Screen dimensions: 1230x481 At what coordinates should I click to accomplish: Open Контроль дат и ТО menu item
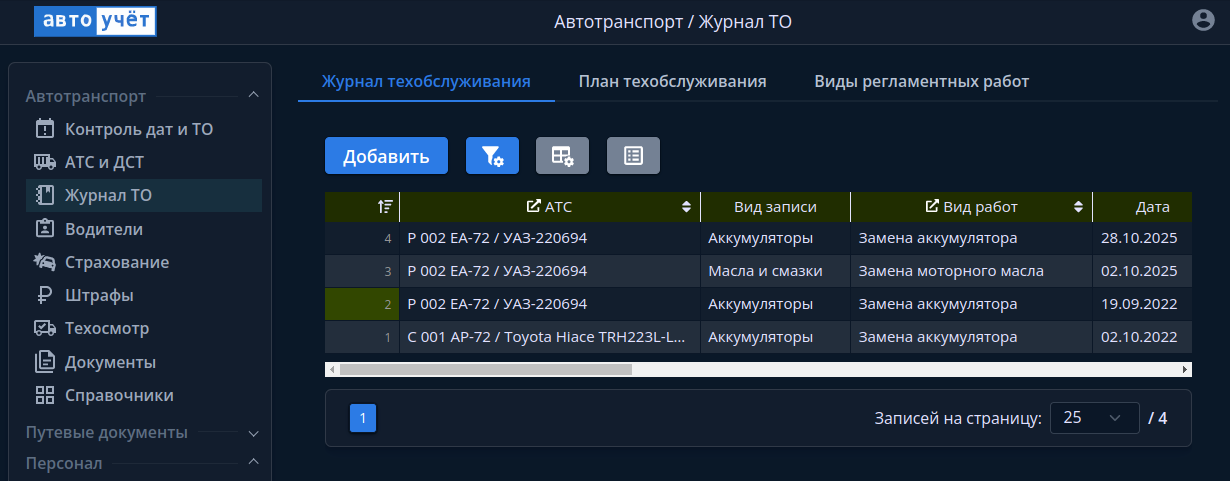point(144,129)
